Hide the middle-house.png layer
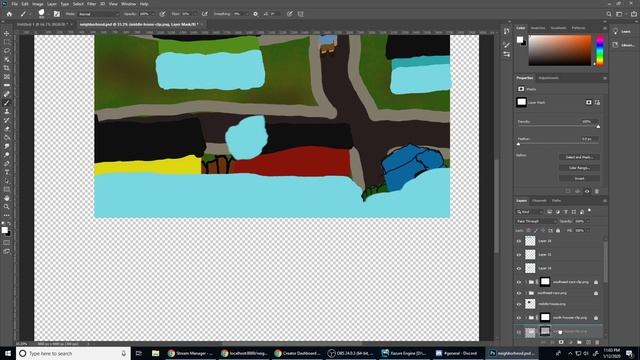The height and width of the screenshot is (360, 640). [x=519, y=304]
